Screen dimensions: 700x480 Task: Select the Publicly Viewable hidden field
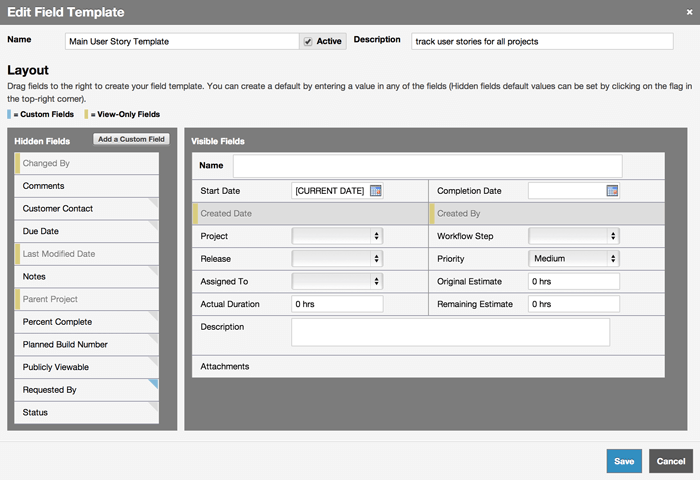[87, 367]
